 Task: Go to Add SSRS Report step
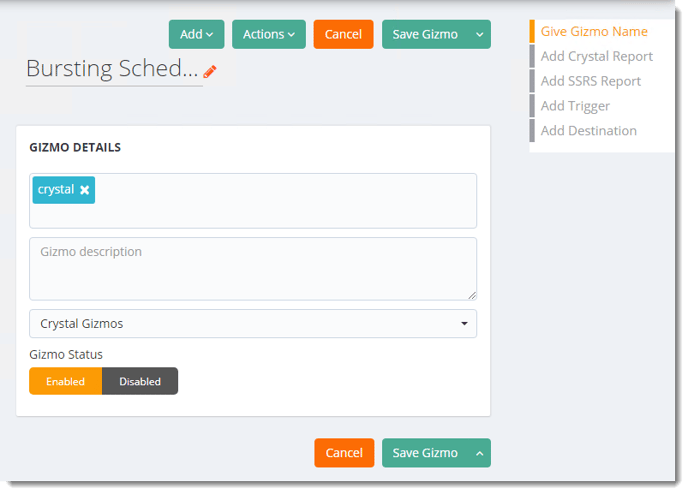click(x=591, y=81)
